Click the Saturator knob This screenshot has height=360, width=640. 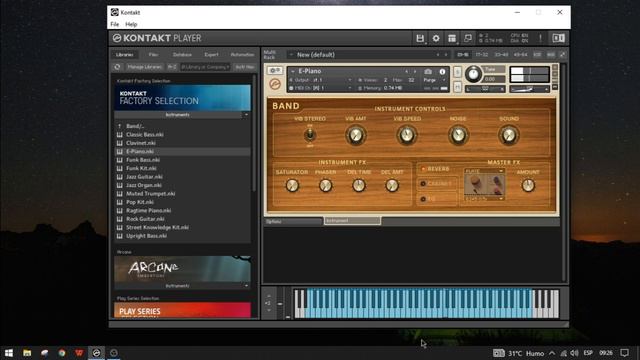click(x=292, y=185)
